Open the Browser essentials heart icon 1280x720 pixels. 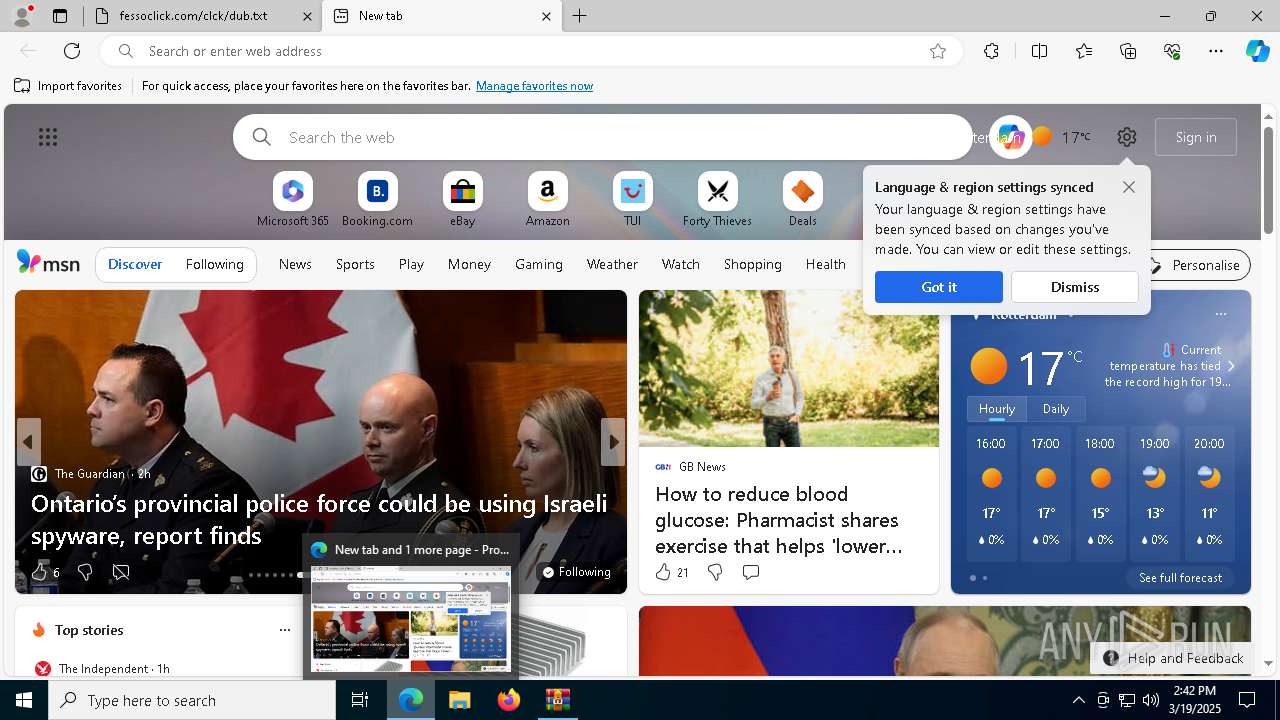(1172, 51)
